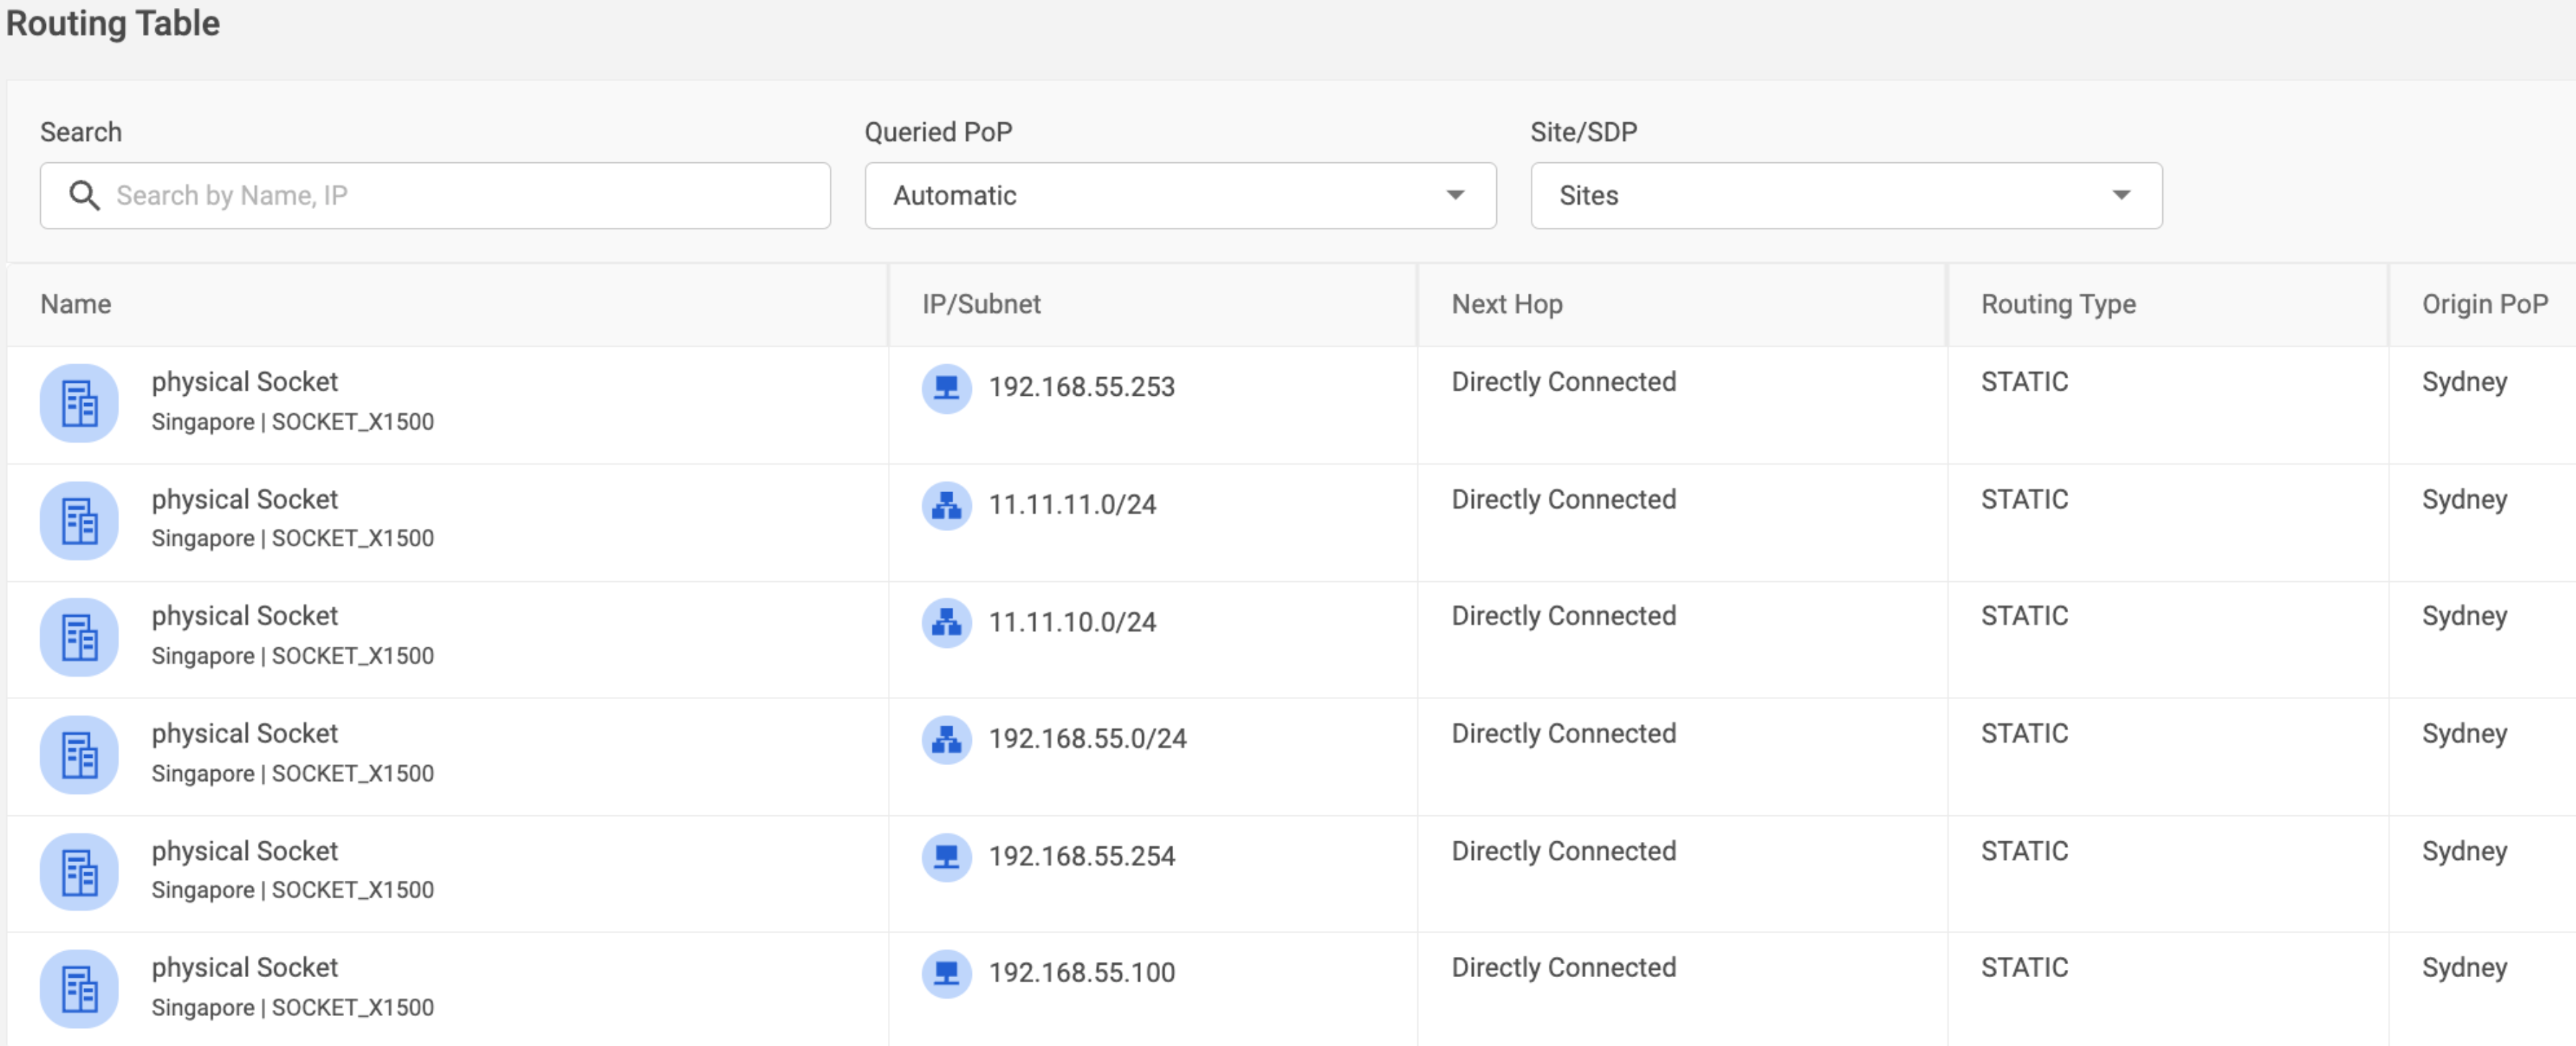Click physical Socket name in 11.11.10.0/24 row
Image resolution: width=2576 pixels, height=1046 pixels.
point(245,616)
